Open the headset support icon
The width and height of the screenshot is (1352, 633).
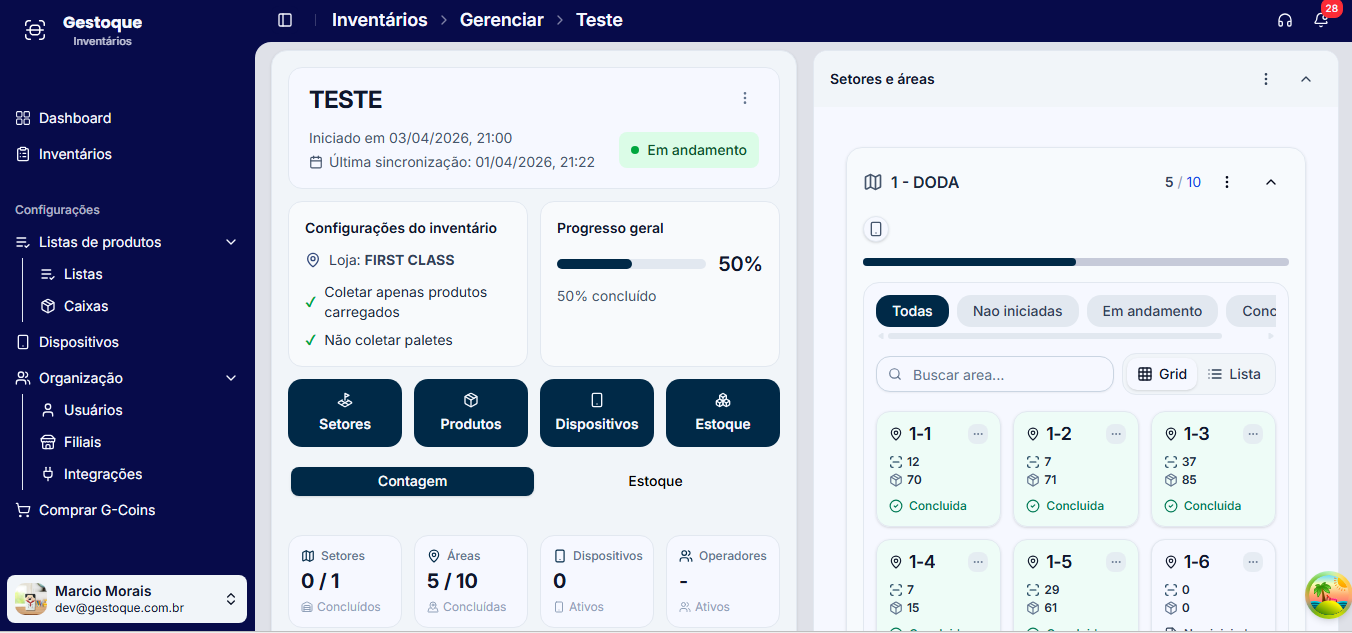[x=1285, y=20]
